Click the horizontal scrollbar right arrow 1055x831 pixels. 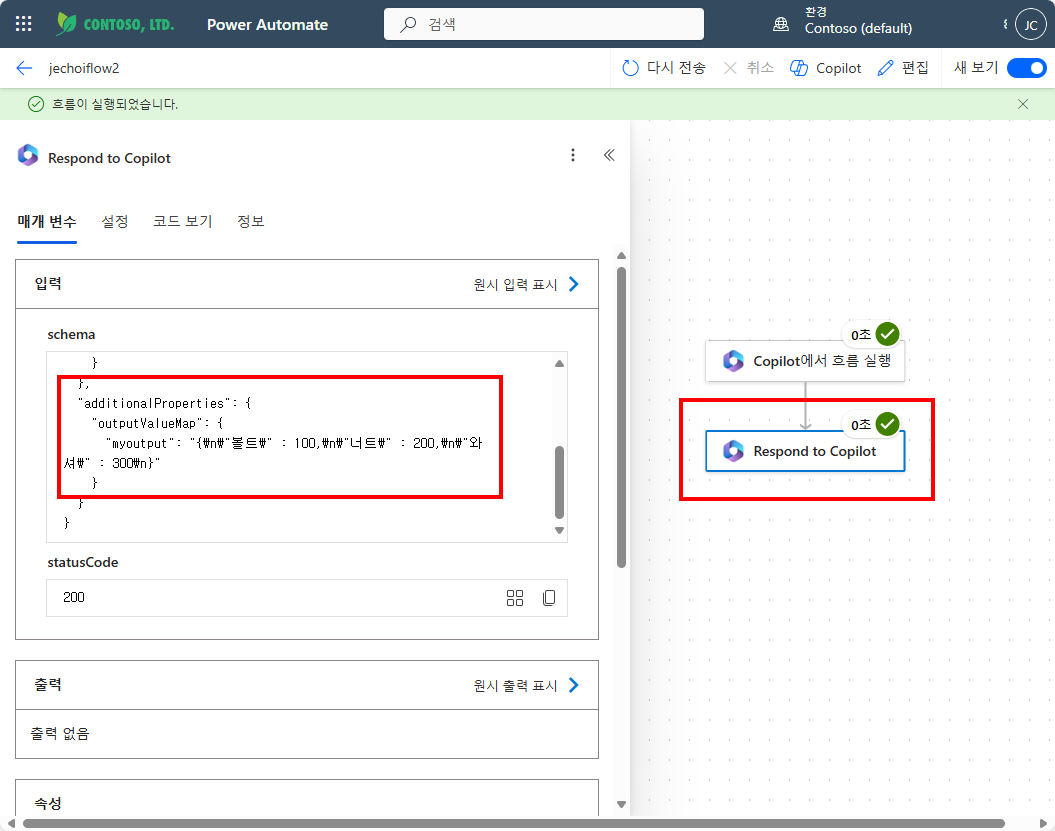tap(1043, 824)
